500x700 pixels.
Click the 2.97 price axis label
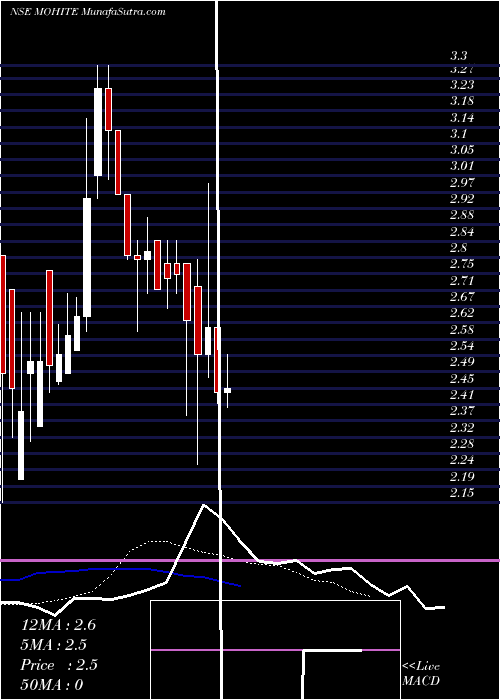click(x=462, y=183)
